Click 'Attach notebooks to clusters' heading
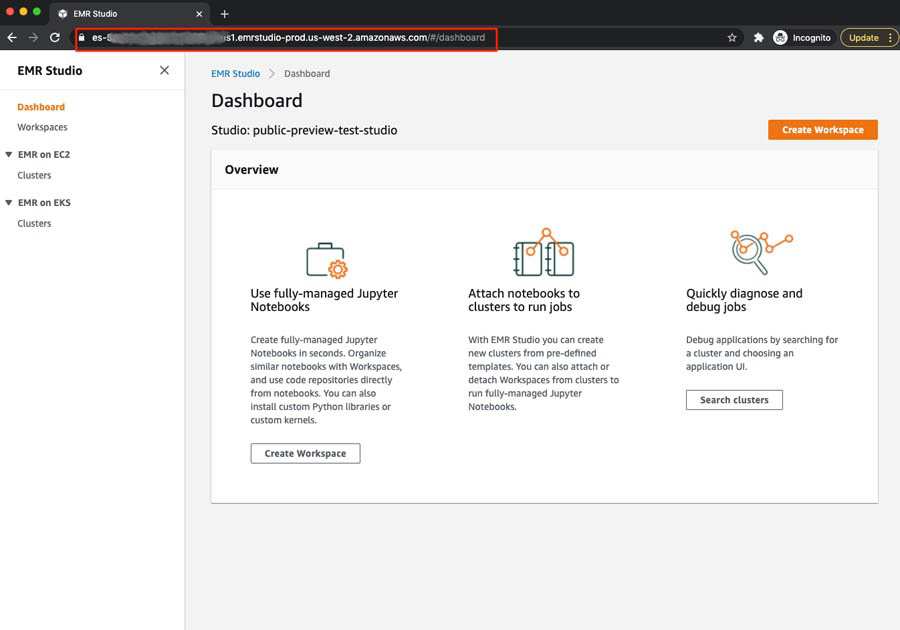Image resolution: width=900 pixels, height=630 pixels. [524, 300]
